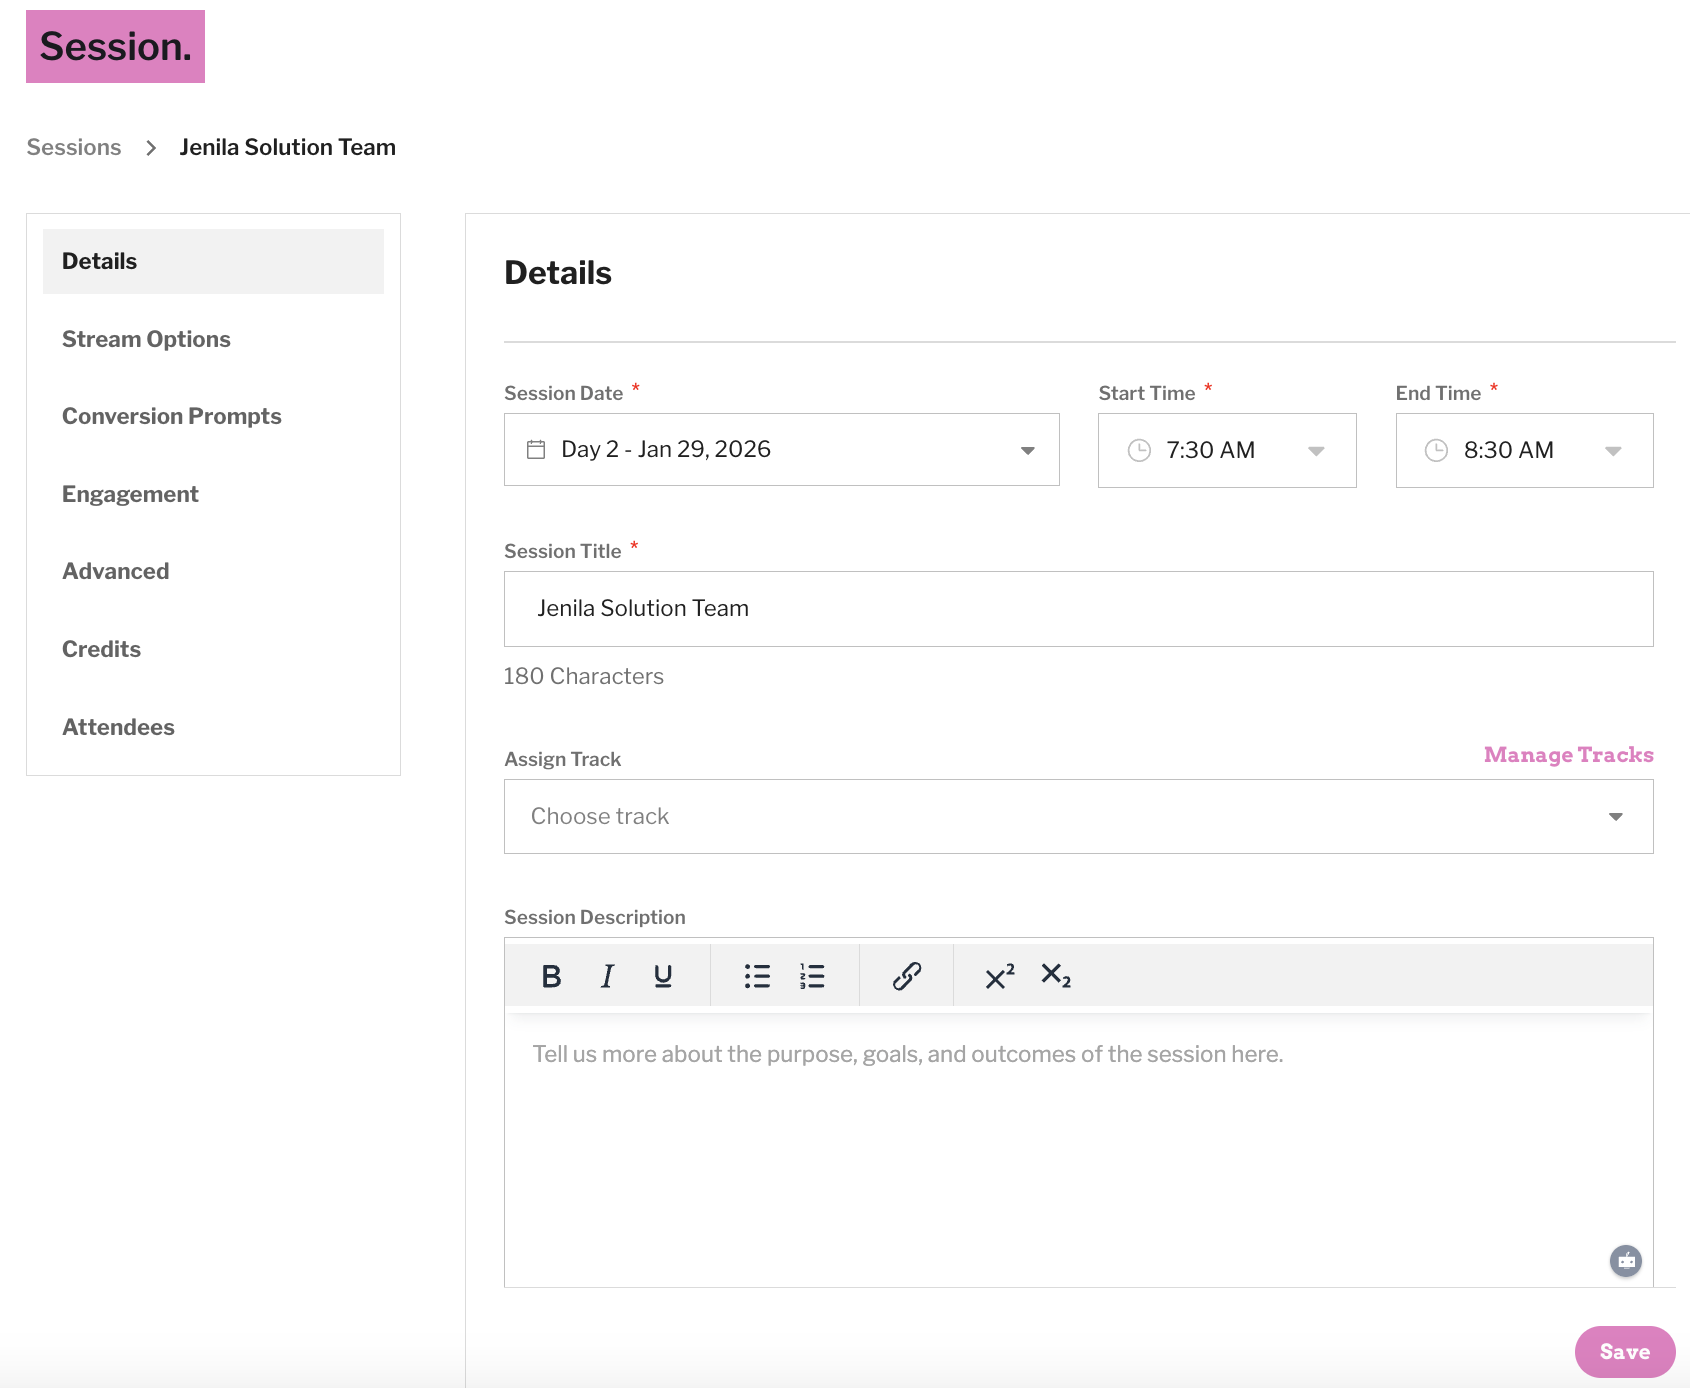Go back to Sessions breadcrumb
The height and width of the screenshot is (1388, 1690).
click(74, 148)
